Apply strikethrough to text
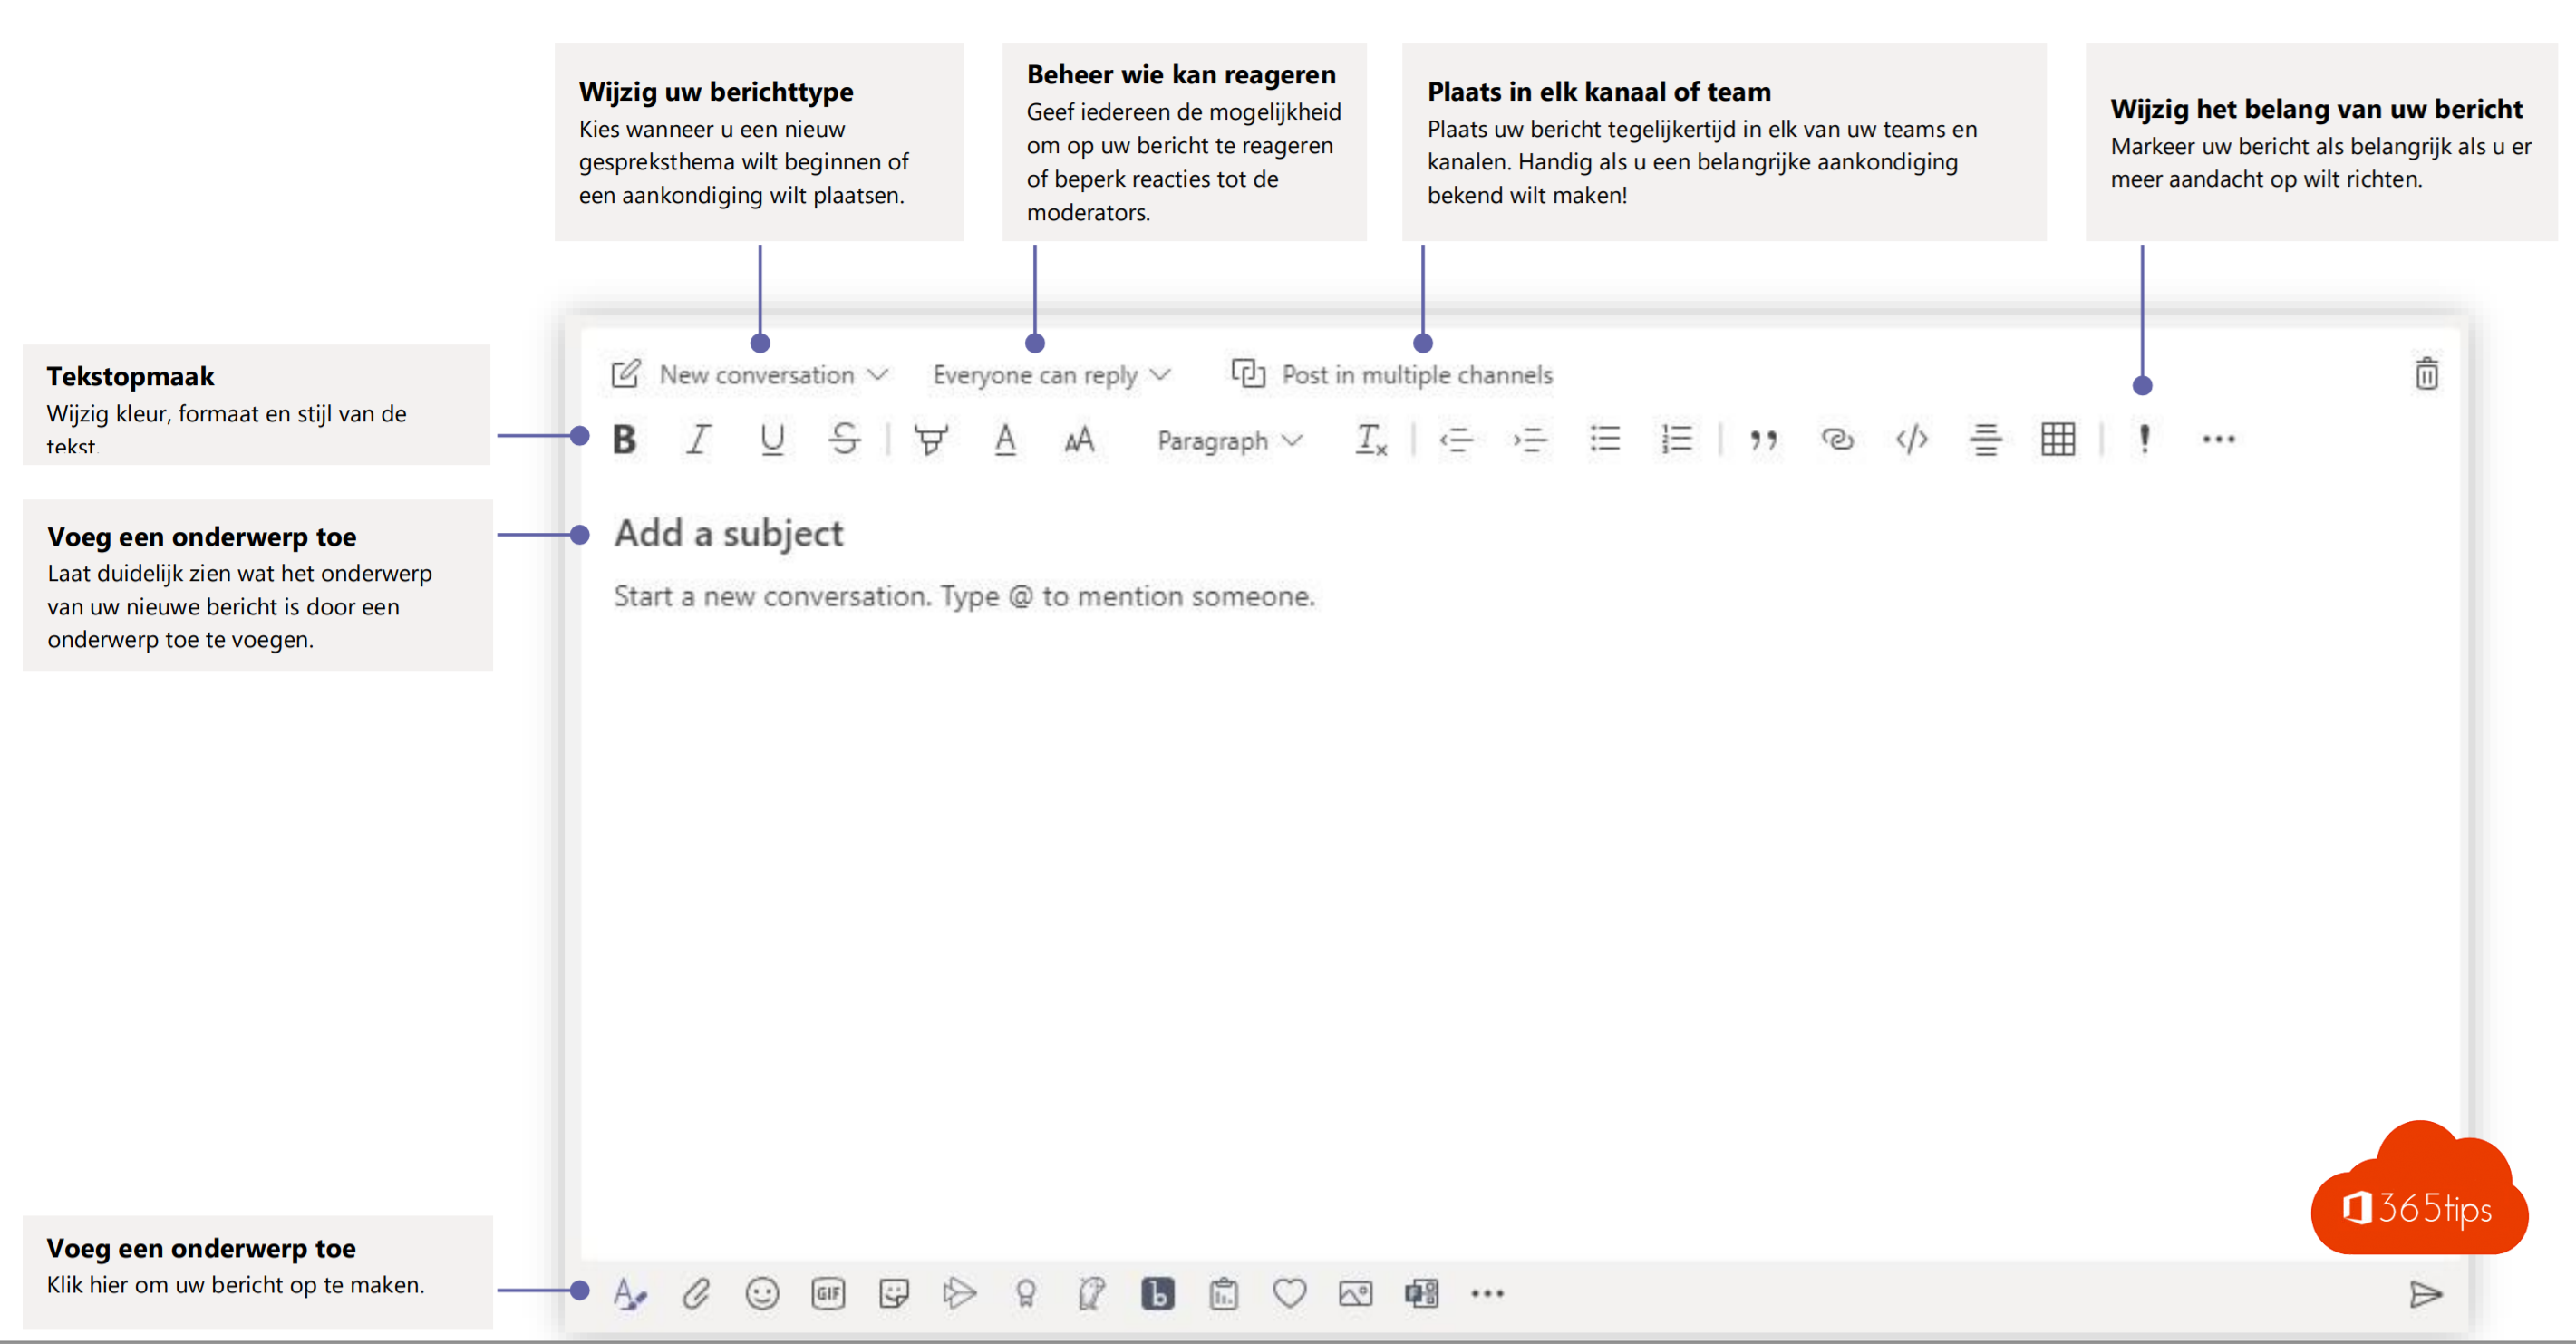This screenshot has width=2576, height=1344. point(844,439)
